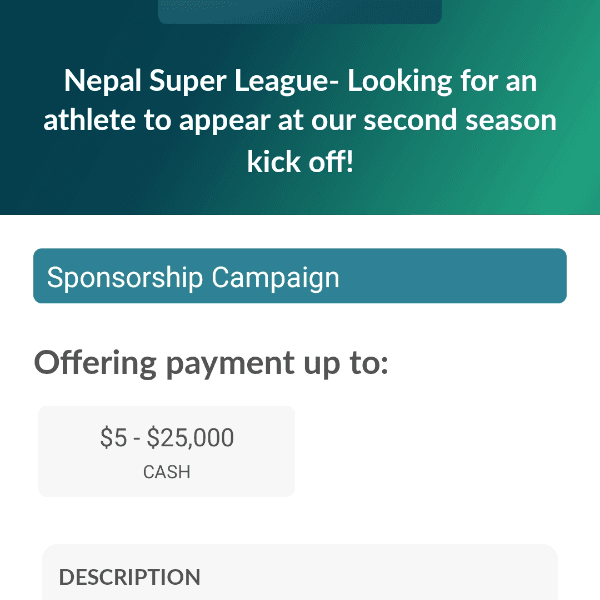Click the "kick off!" title text
This screenshot has width=600, height=600.
coord(300,160)
